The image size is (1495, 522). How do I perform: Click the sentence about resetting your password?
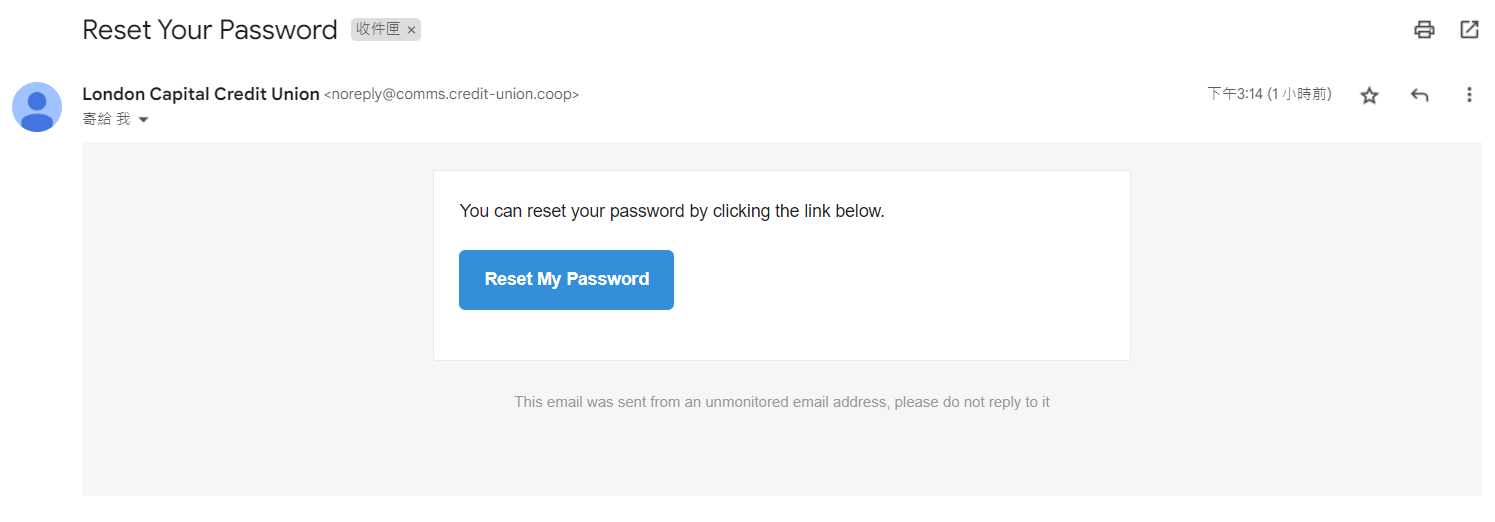(x=672, y=211)
